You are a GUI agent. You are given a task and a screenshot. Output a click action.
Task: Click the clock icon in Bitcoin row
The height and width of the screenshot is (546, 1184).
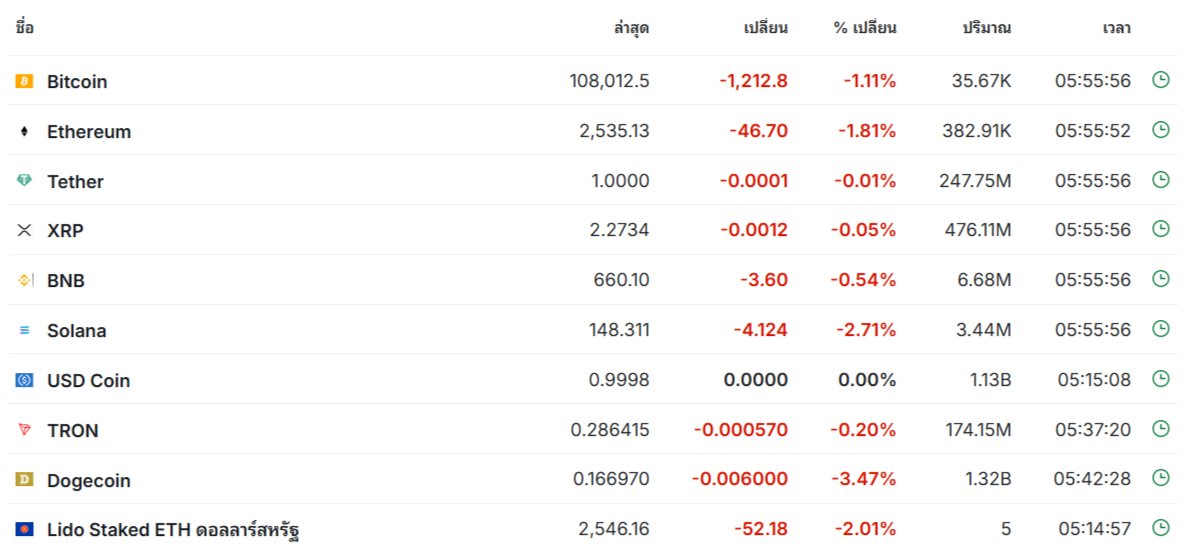point(1161,79)
